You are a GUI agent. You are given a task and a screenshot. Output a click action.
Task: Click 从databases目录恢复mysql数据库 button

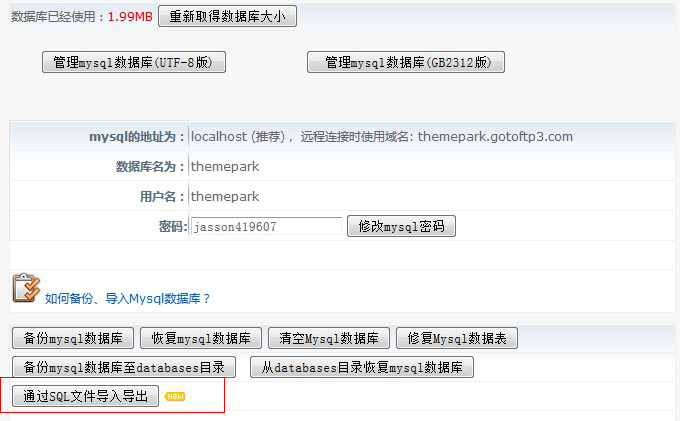coord(361,367)
